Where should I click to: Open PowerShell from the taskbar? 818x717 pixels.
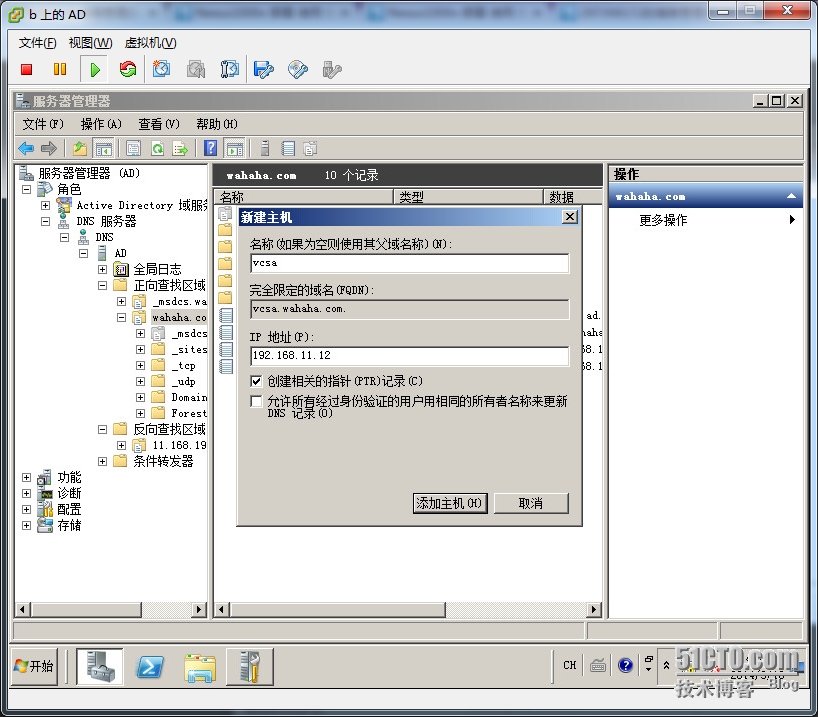pos(150,666)
